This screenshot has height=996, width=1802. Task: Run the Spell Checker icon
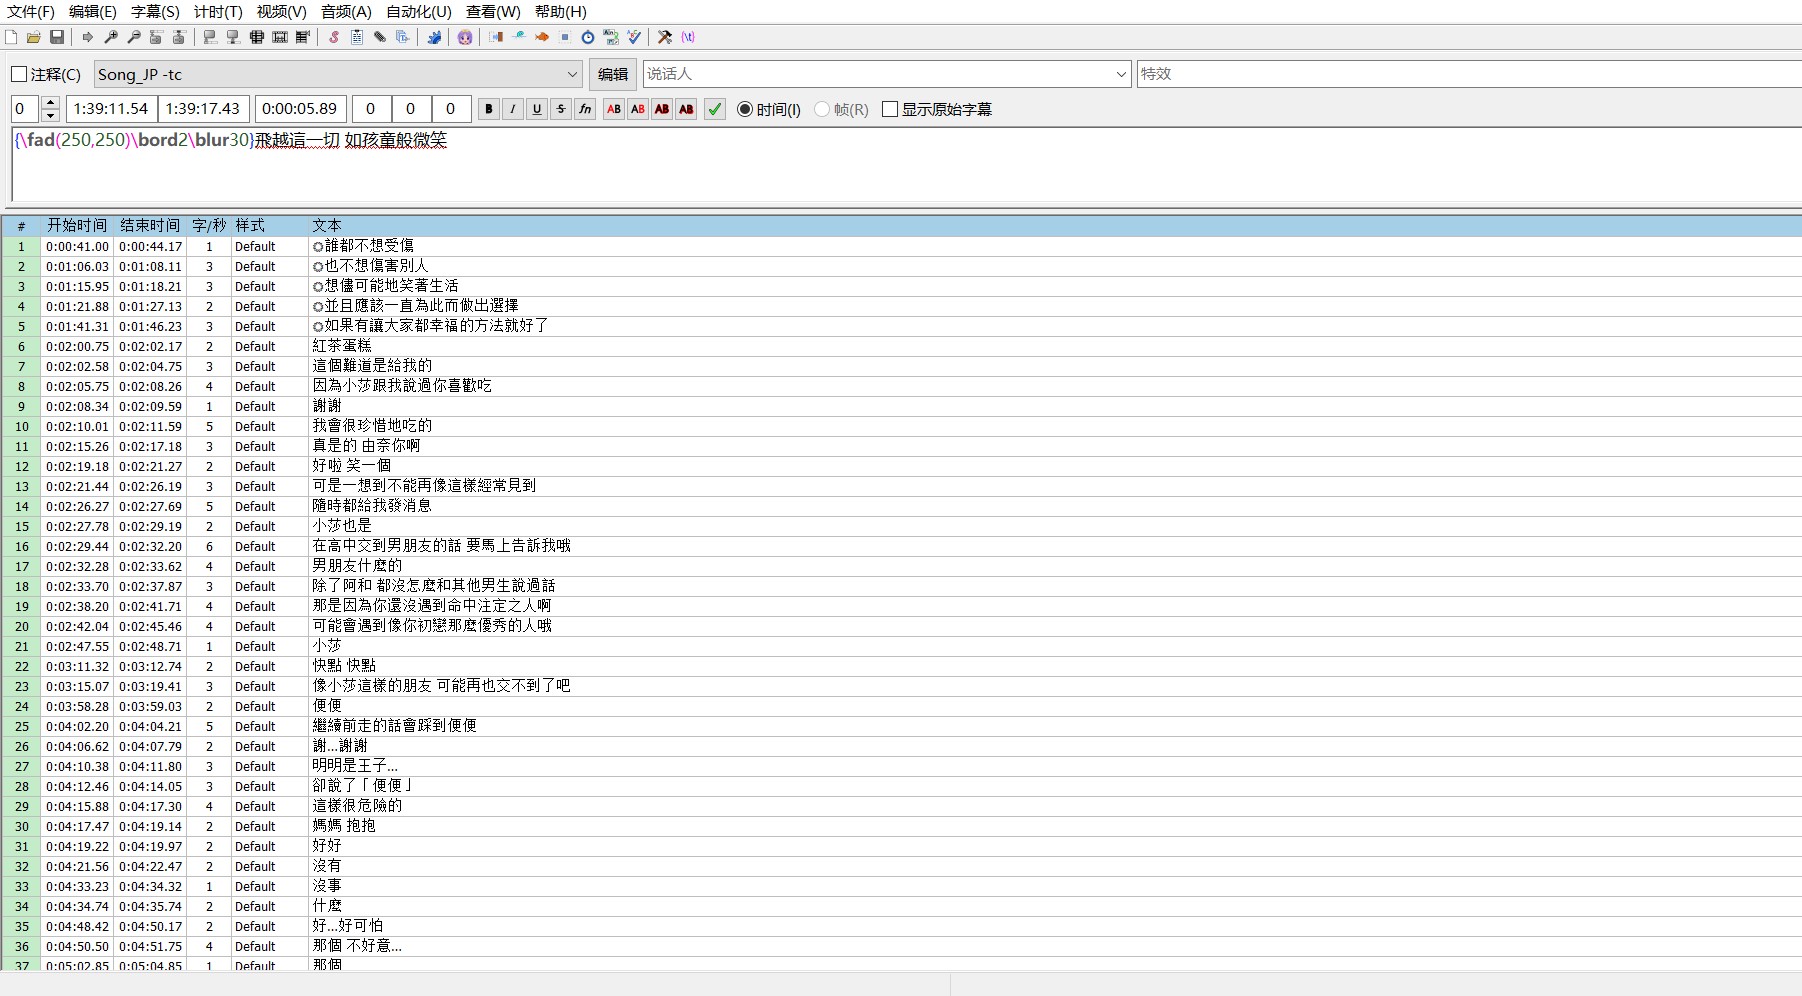point(634,37)
